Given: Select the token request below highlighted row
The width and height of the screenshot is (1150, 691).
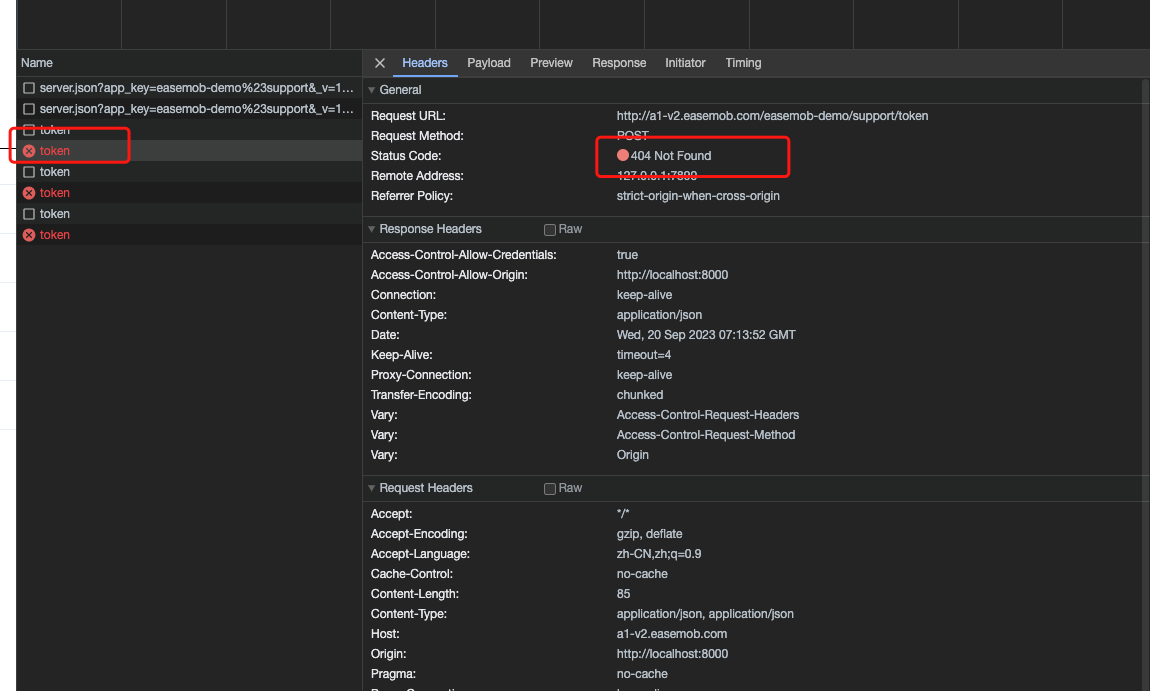Looking at the screenshot, I should coord(189,172).
